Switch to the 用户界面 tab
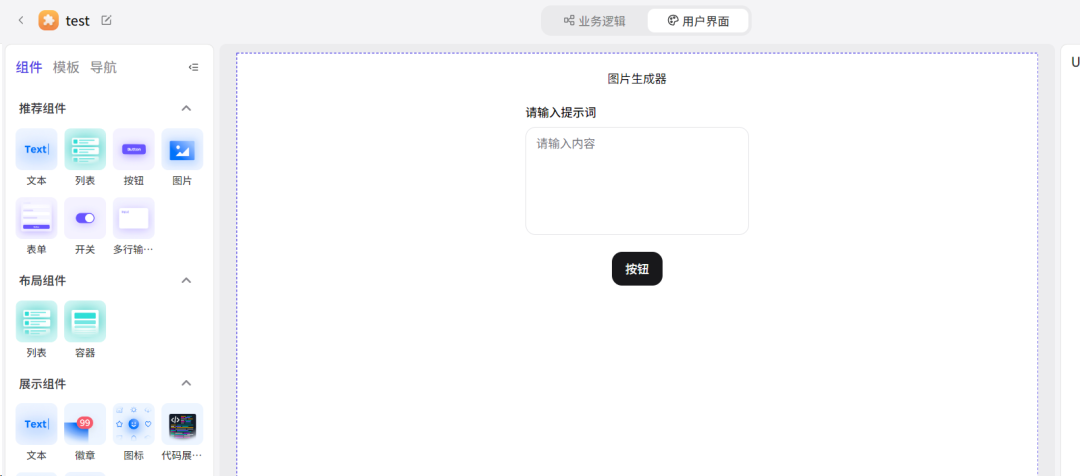 (698, 21)
